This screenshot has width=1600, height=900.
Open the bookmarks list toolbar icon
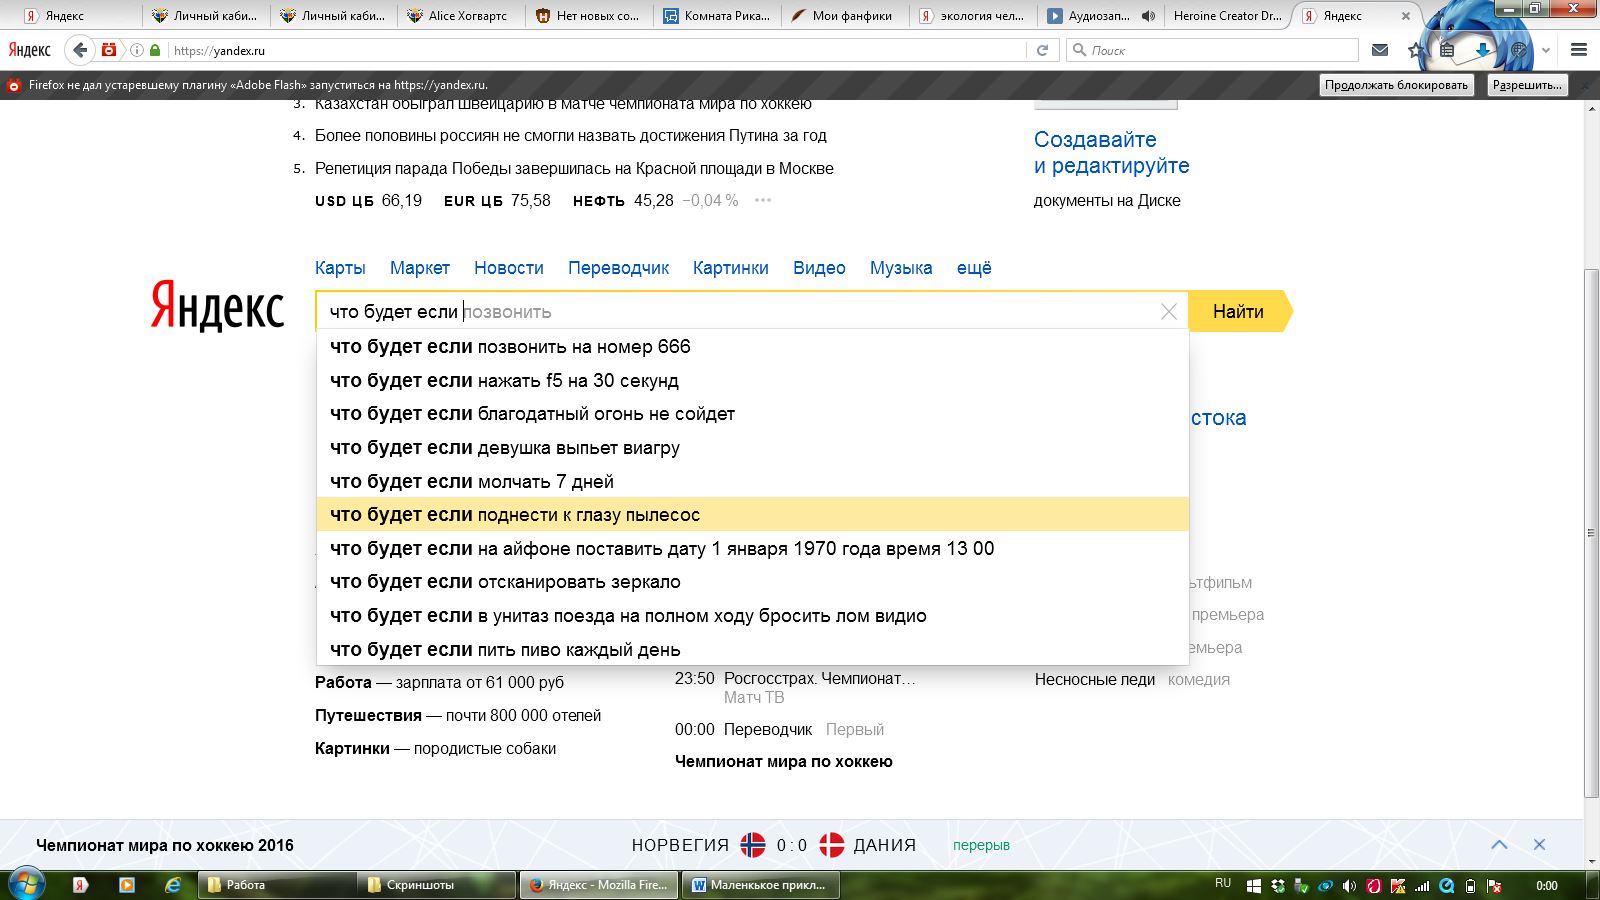(x=1447, y=50)
